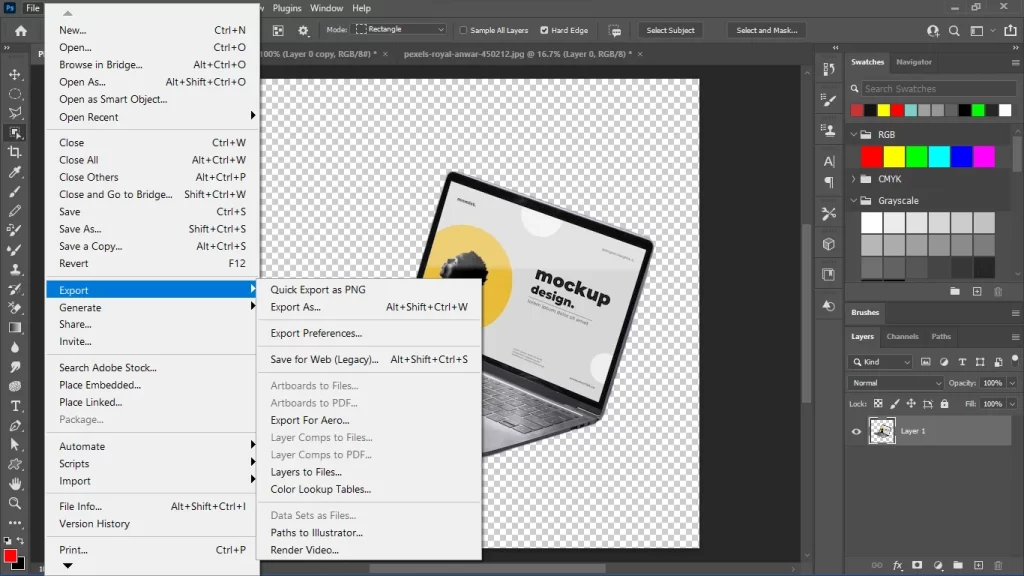Click the Select Subject button

click(x=669, y=30)
